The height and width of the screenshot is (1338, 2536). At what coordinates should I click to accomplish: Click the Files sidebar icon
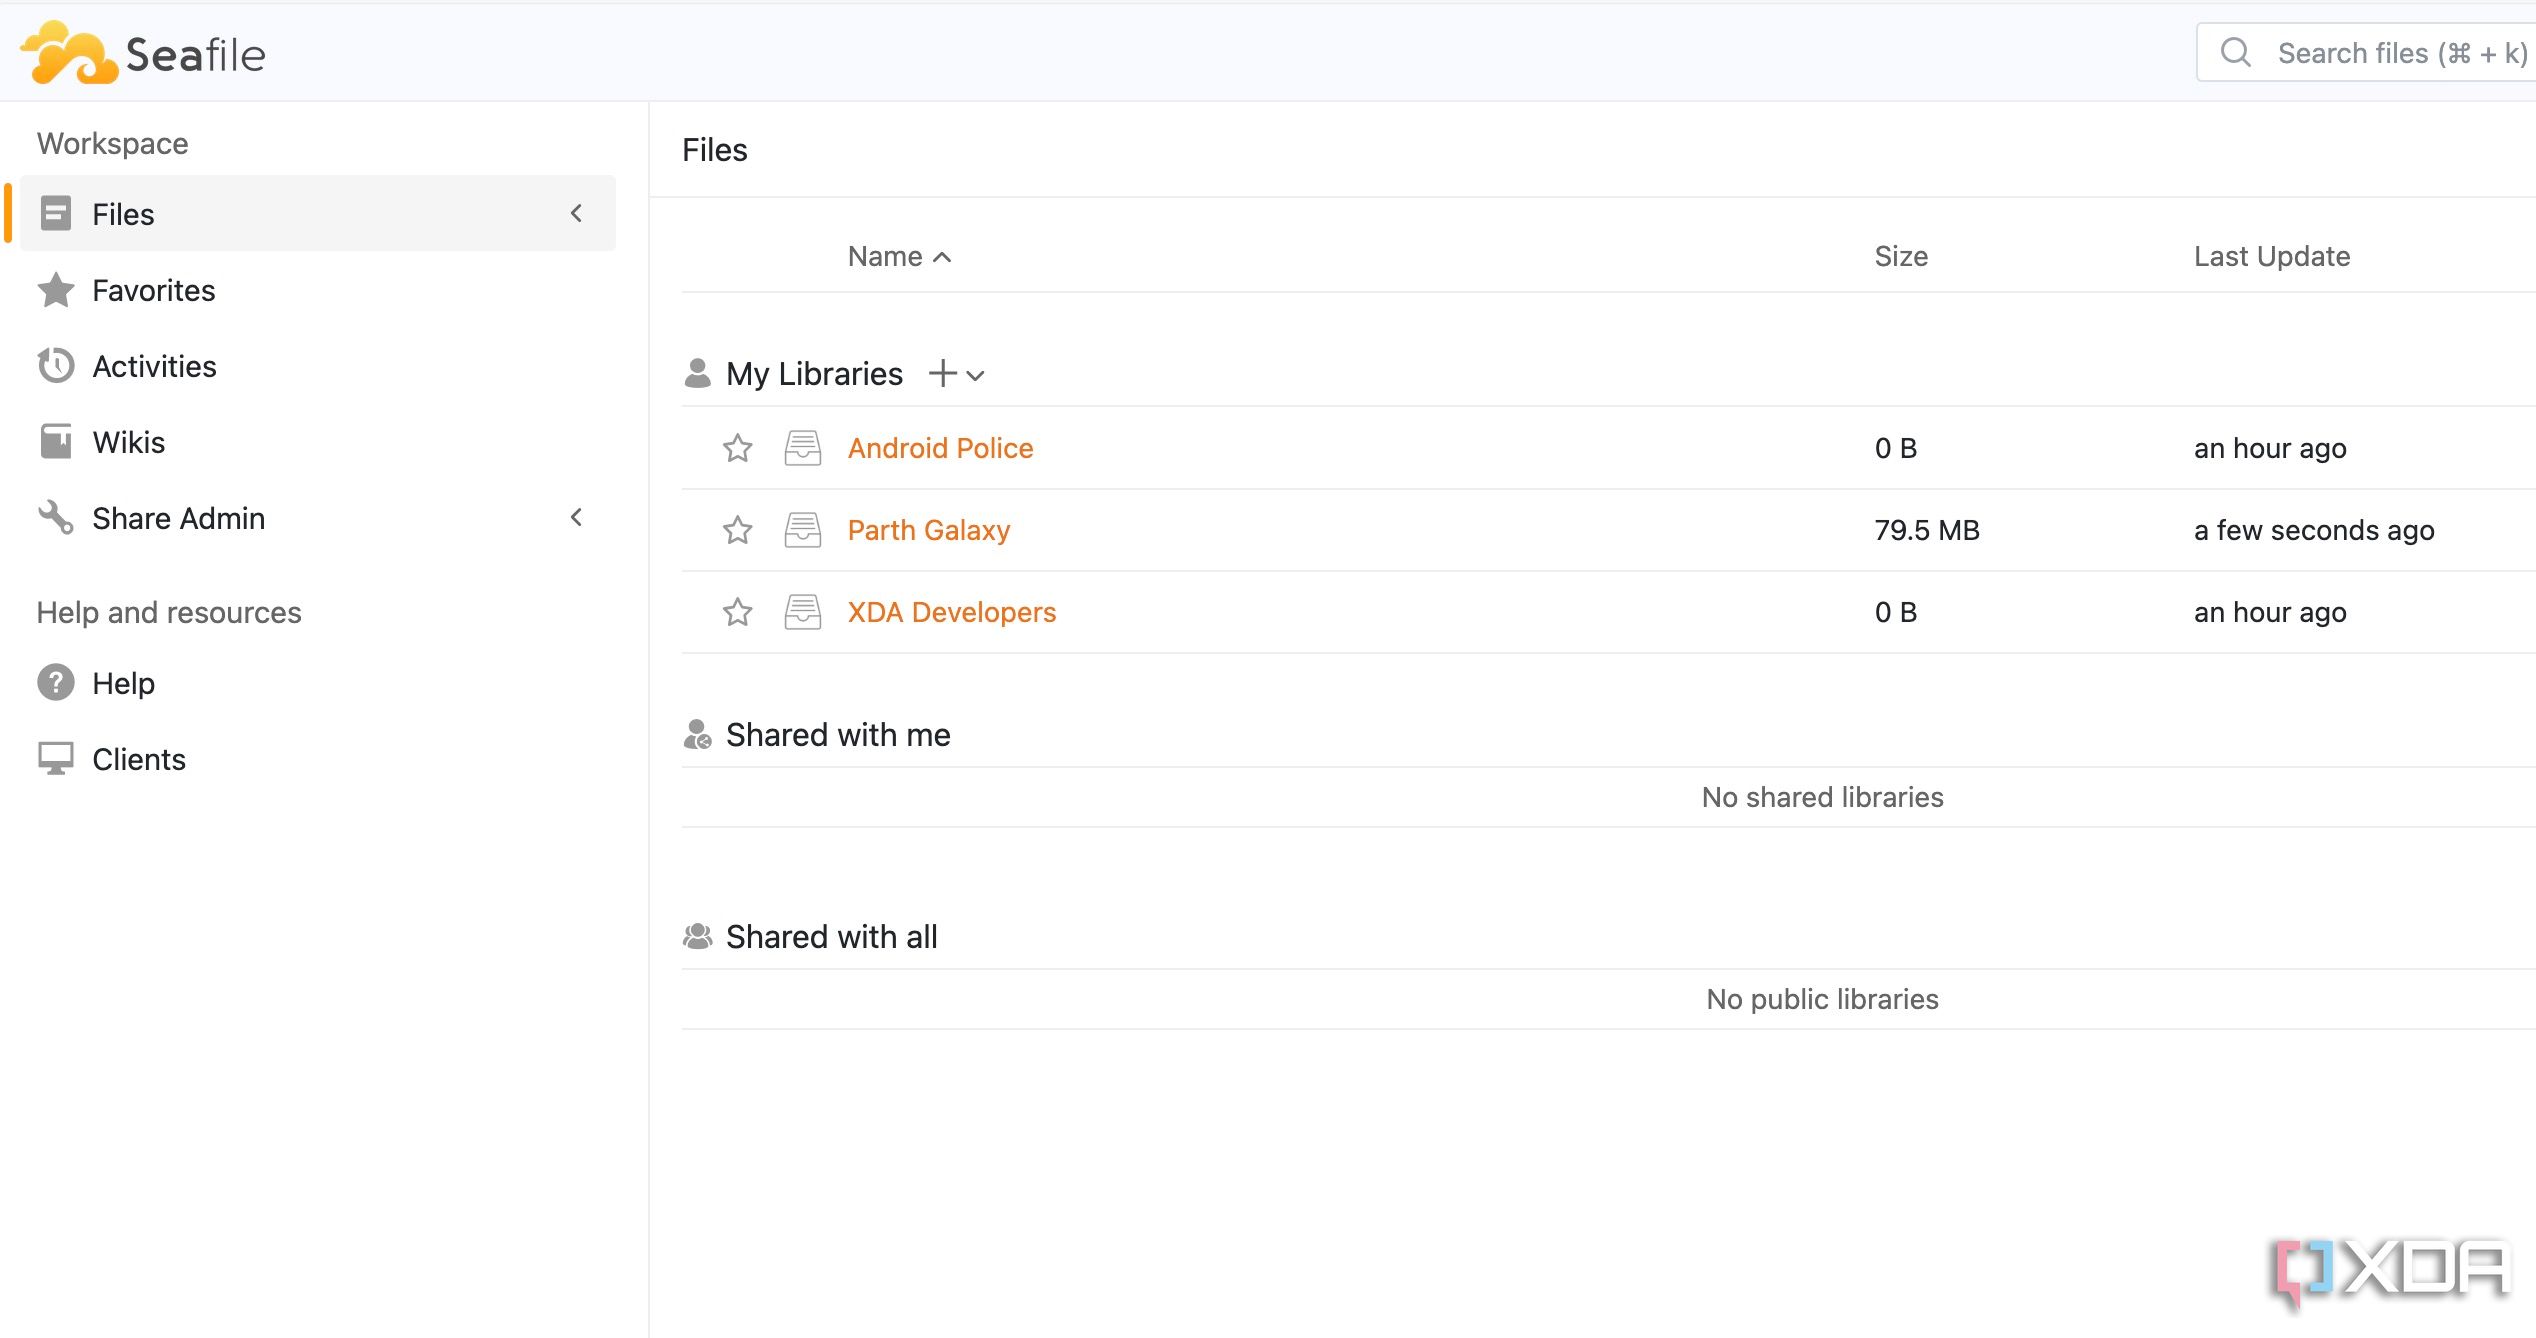coord(56,213)
